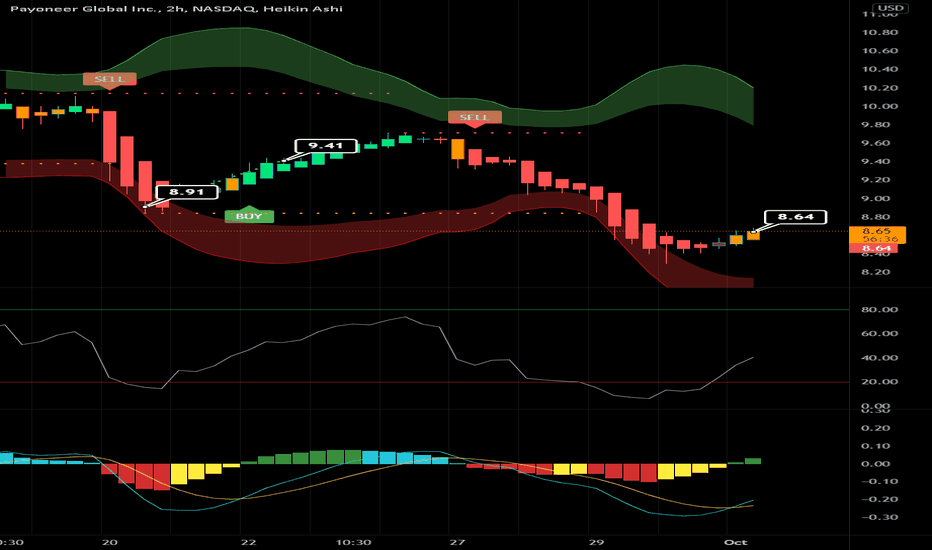The height and width of the screenshot is (550, 932).
Task: Click the USD currency button
Action: tap(891, 8)
